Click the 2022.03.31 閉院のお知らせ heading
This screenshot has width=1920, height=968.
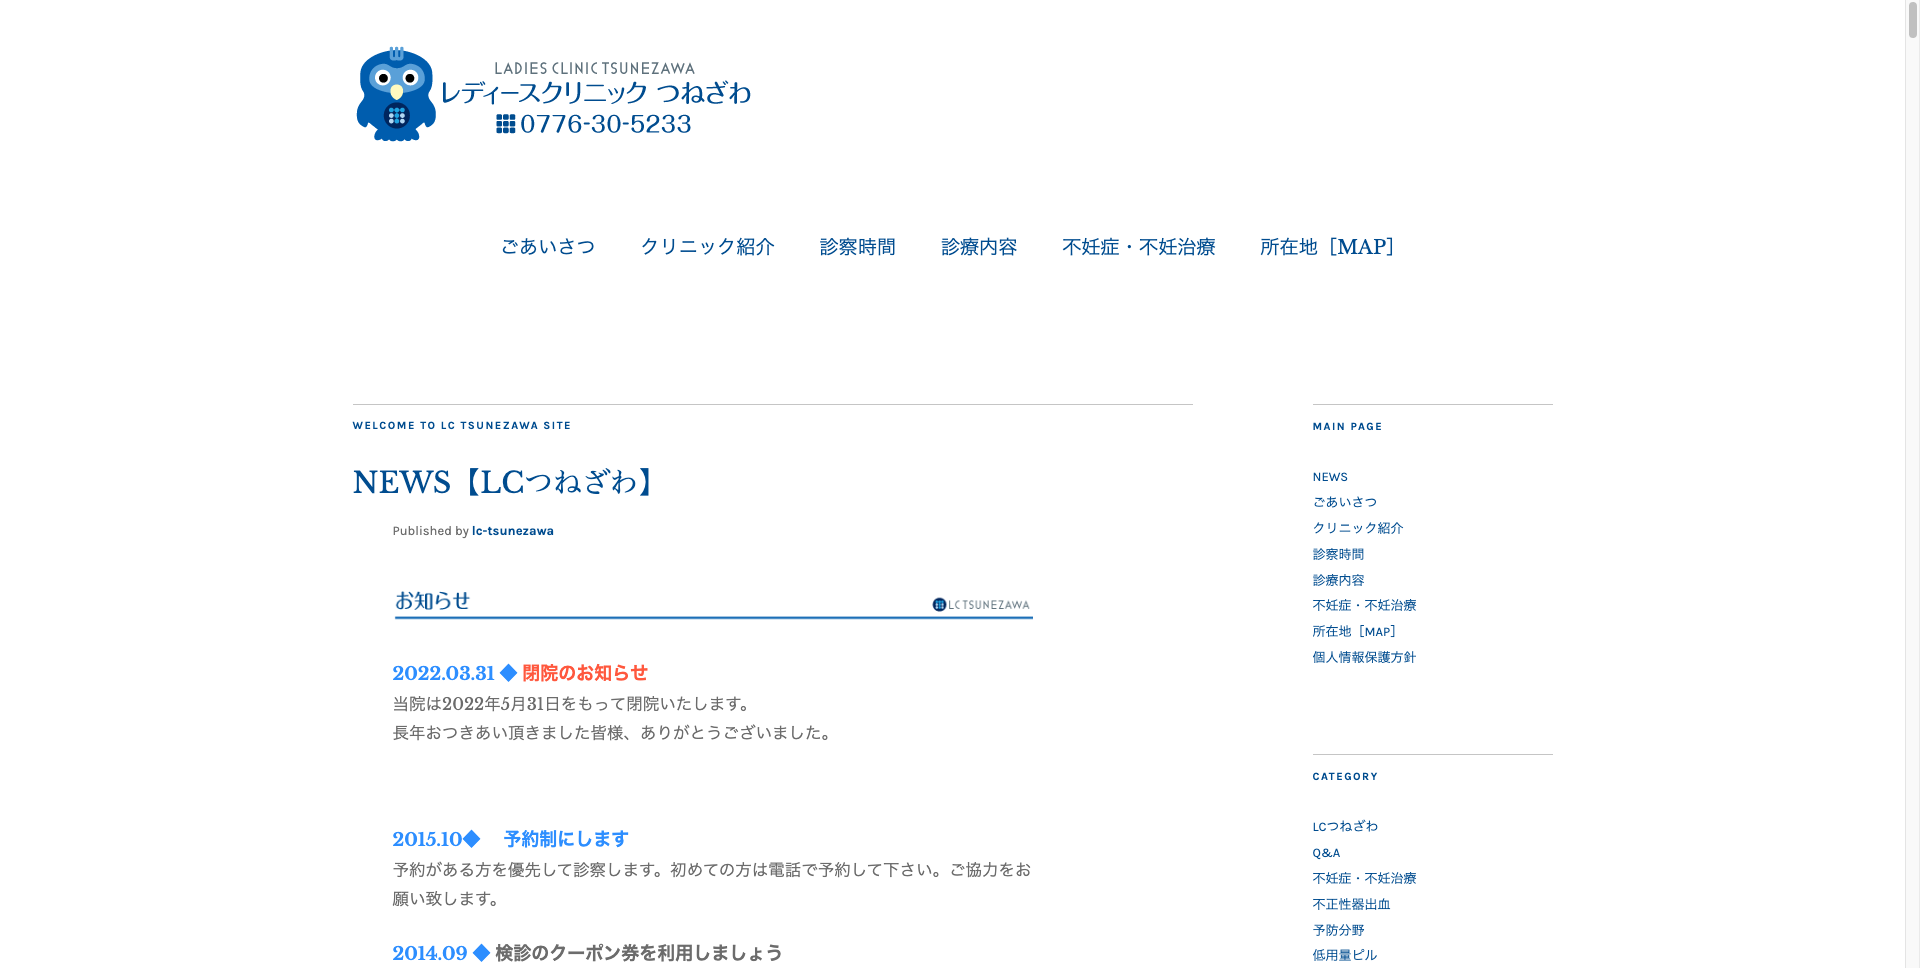pyautogui.click(x=520, y=673)
